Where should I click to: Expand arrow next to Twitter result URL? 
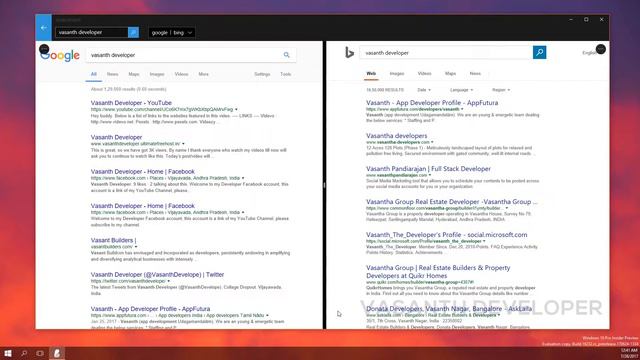coord(168,281)
